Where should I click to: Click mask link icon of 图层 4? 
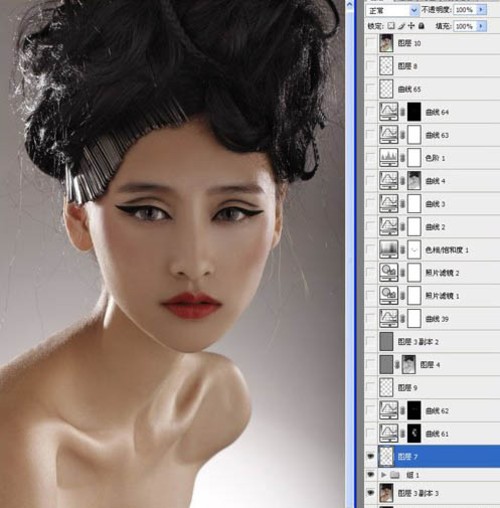[x=397, y=365]
